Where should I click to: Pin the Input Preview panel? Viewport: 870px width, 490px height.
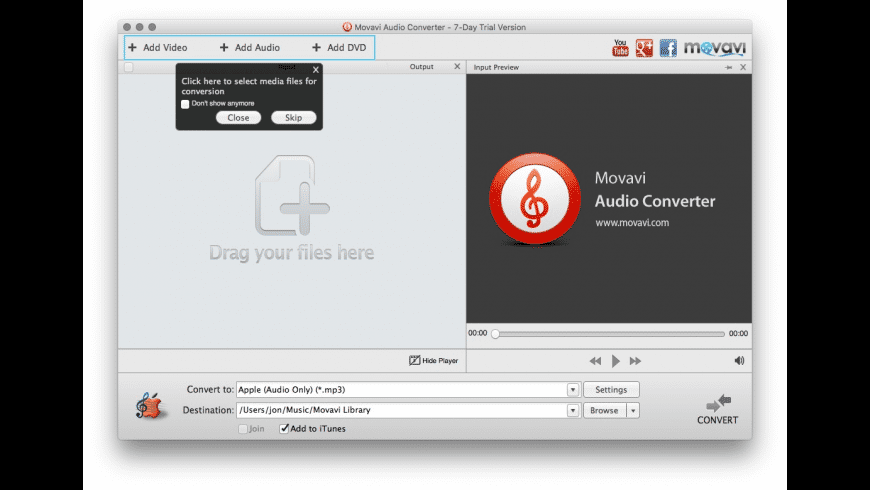pos(729,67)
